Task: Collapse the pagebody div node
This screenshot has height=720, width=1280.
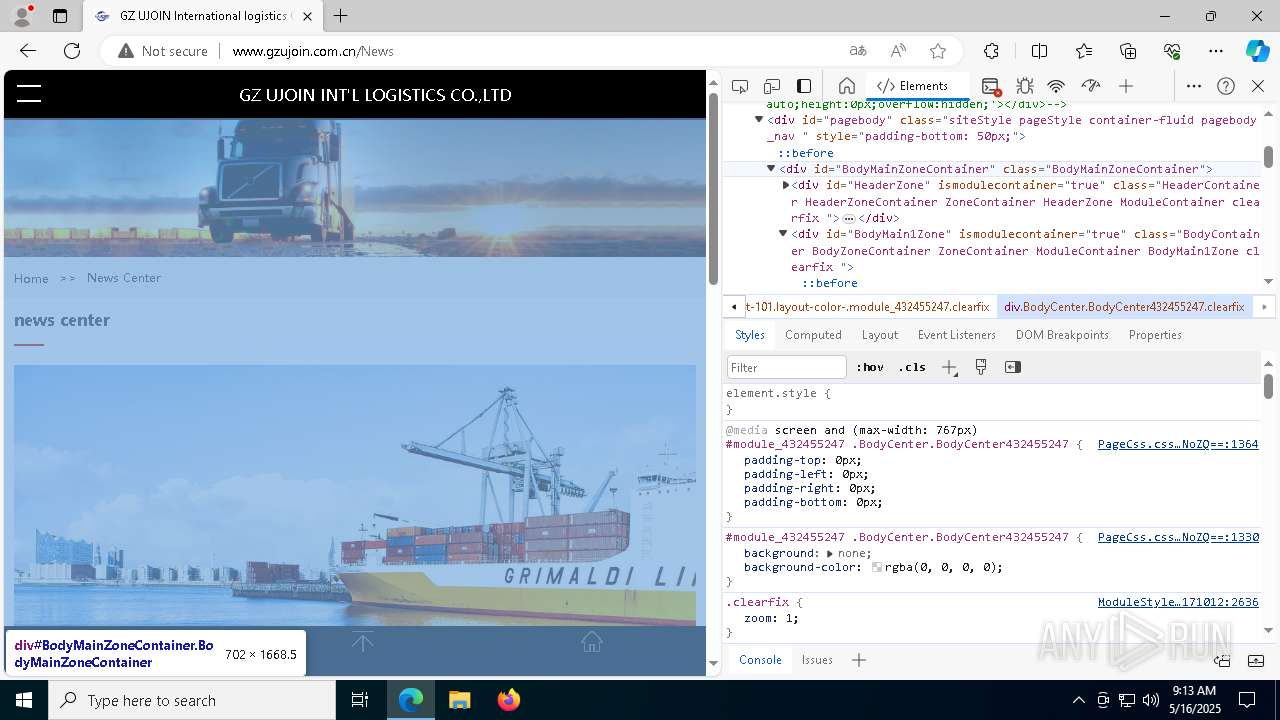Action: click(759, 120)
